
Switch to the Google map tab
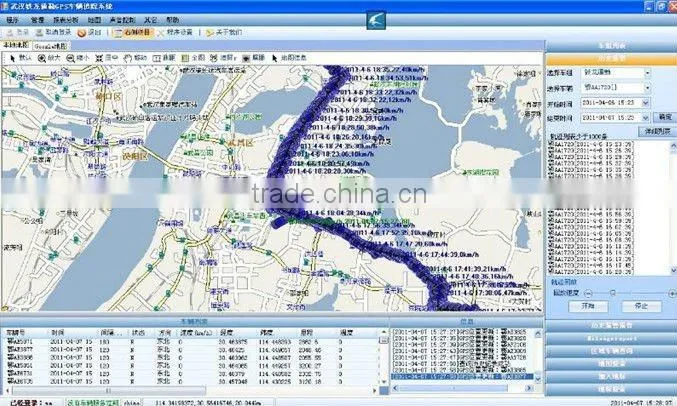click(51, 46)
